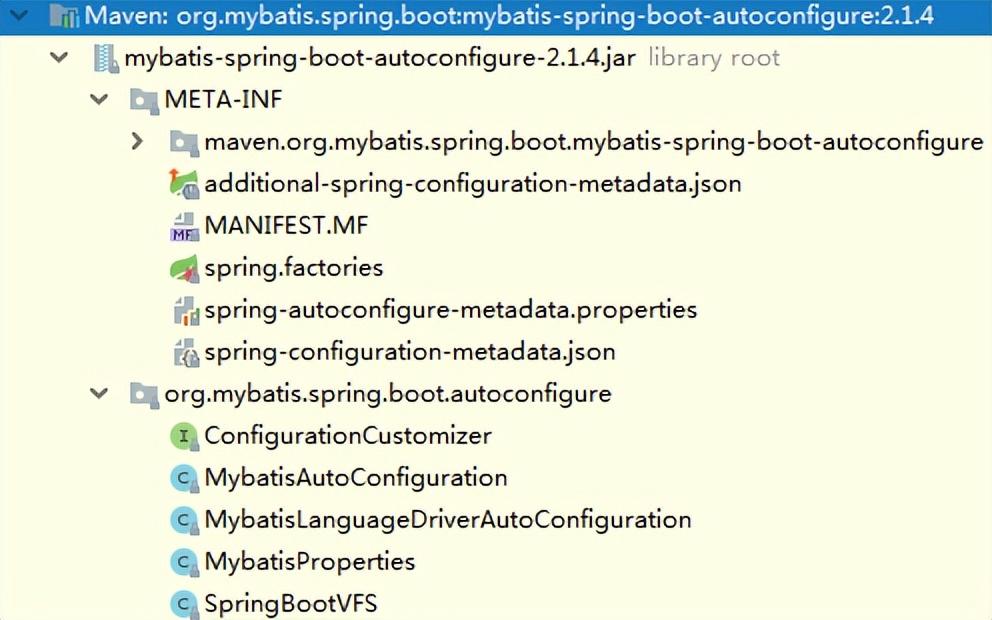Image resolution: width=992 pixels, height=620 pixels.
Task: Click the 'library root' label
Action: (x=714, y=58)
